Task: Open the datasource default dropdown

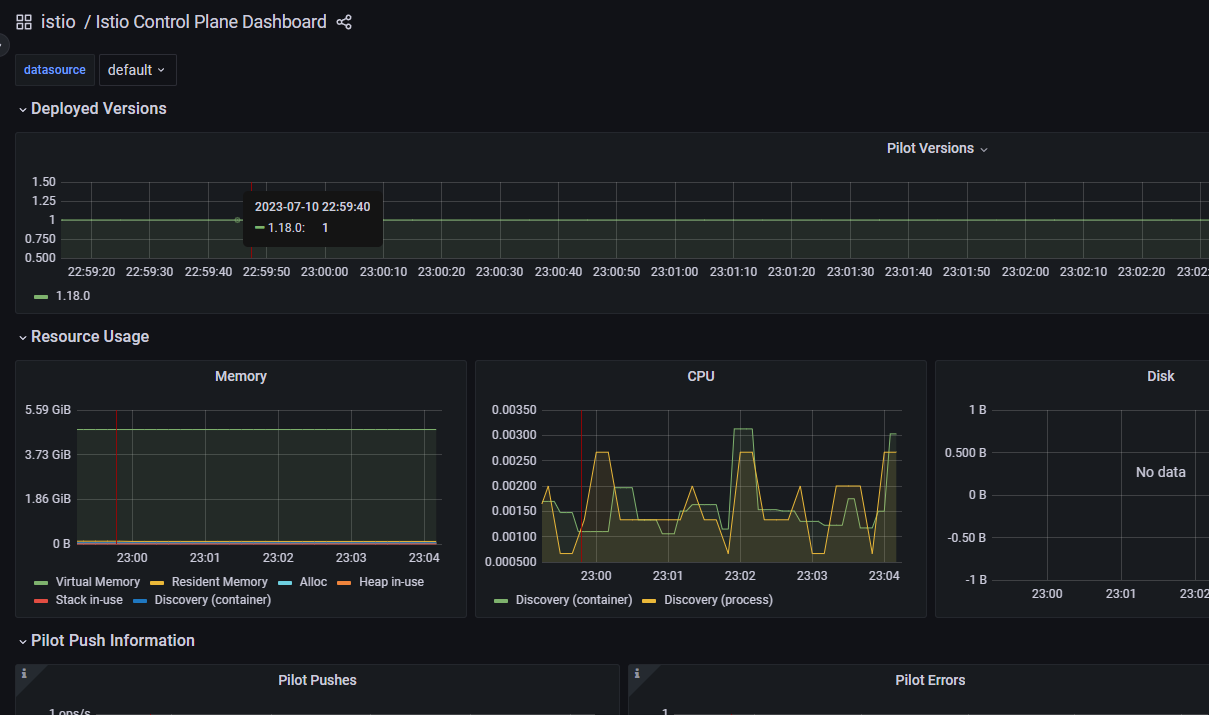Action: tap(138, 70)
